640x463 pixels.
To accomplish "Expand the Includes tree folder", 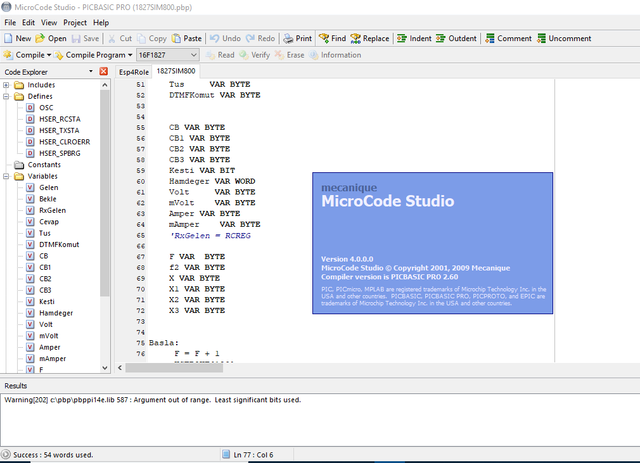I will (x=6, y=85).
